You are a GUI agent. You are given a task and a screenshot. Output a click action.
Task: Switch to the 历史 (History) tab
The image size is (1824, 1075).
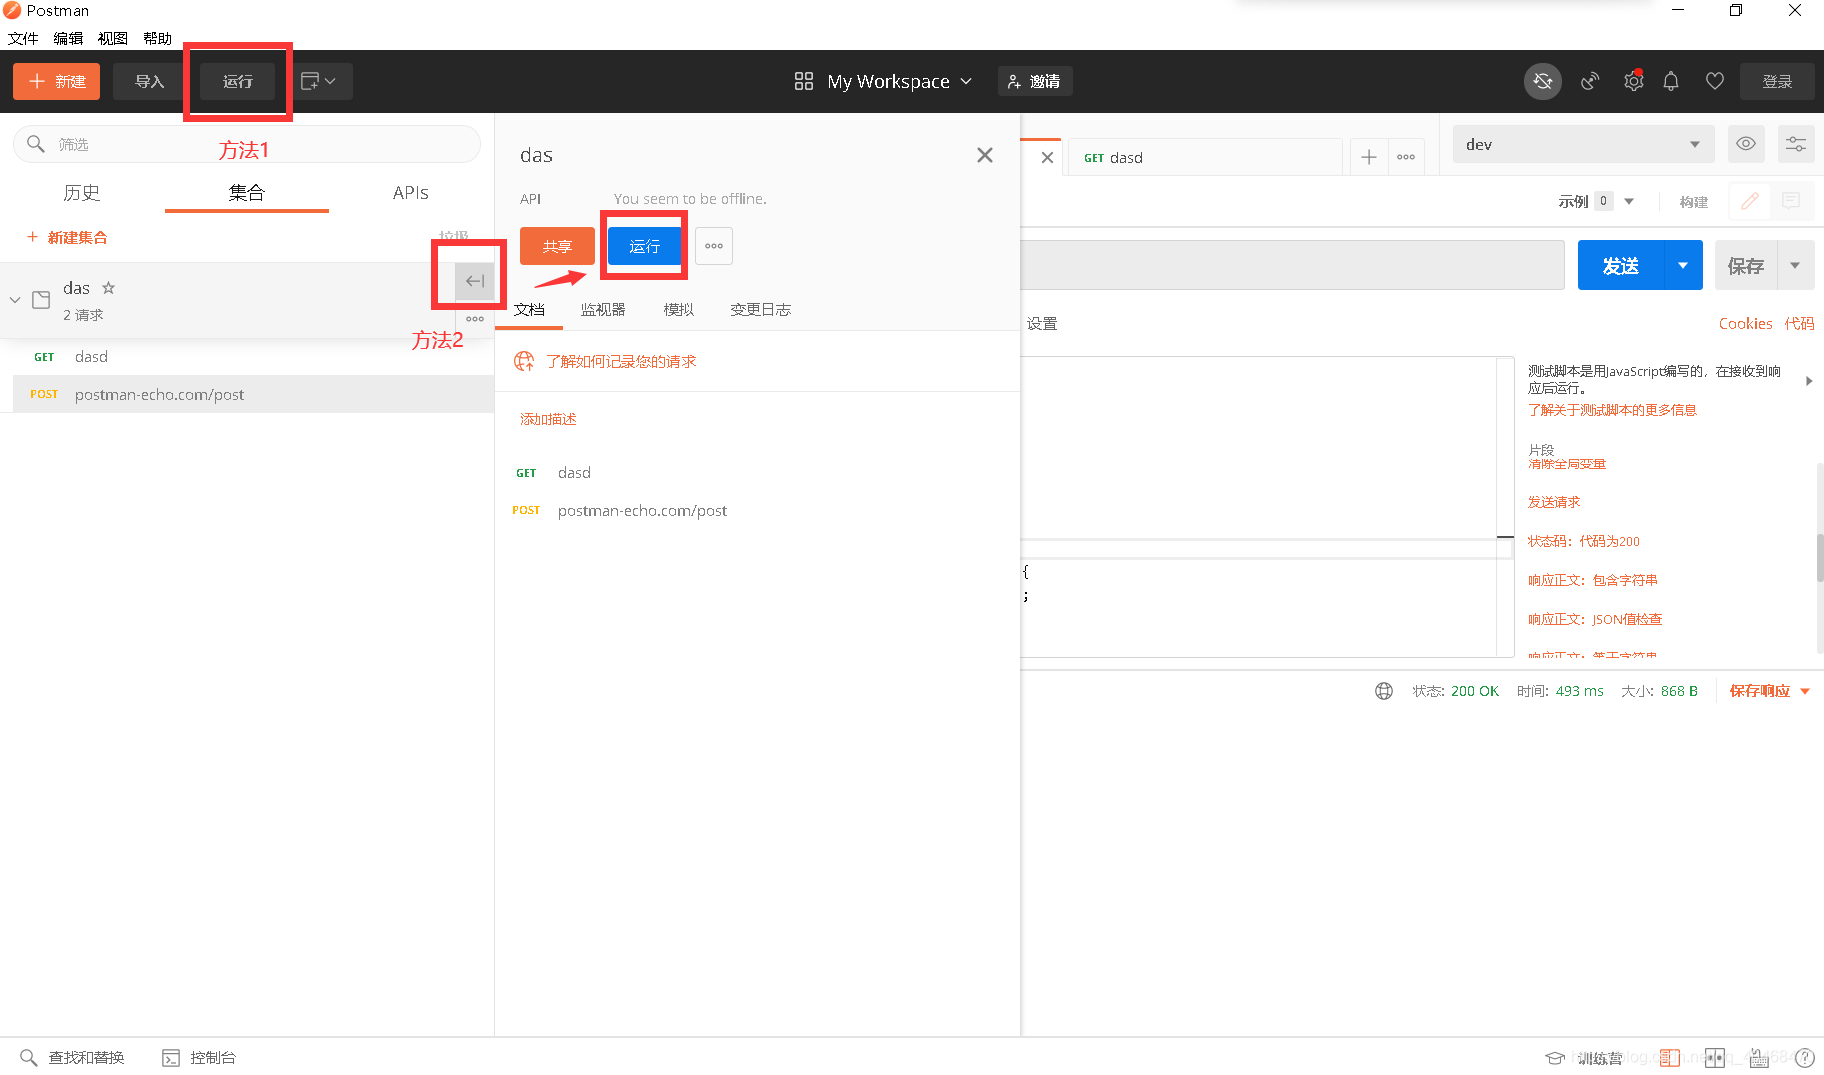click(x=82, y=193)
